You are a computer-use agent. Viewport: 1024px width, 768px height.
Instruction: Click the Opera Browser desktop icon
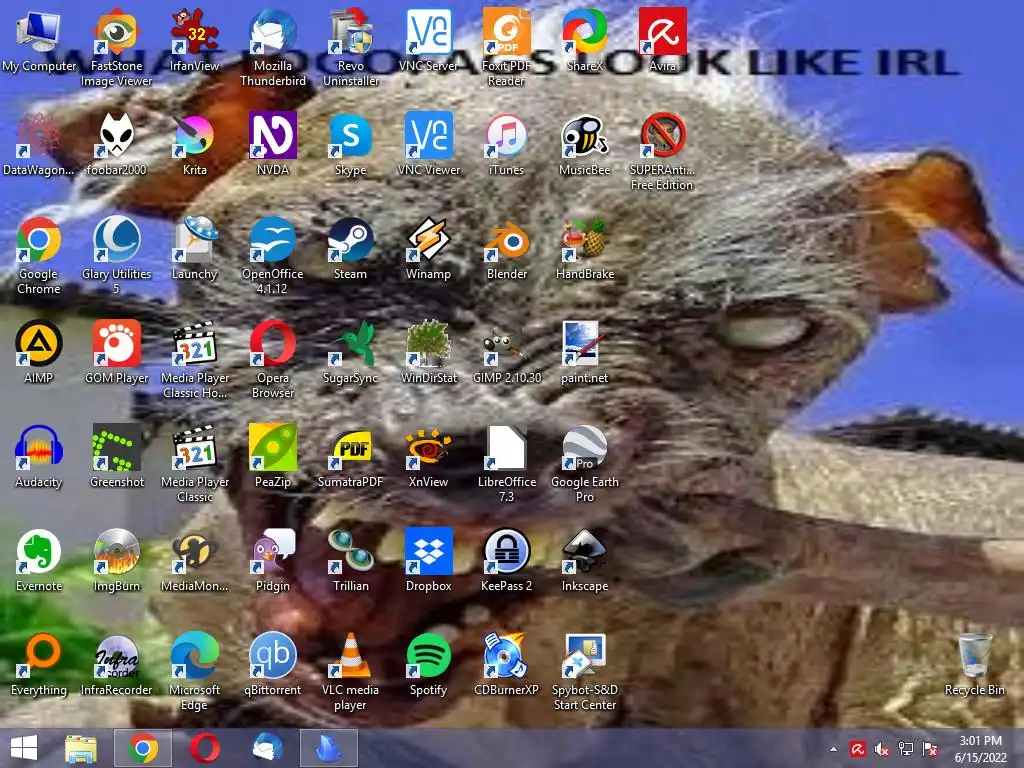tap(273, 360)
